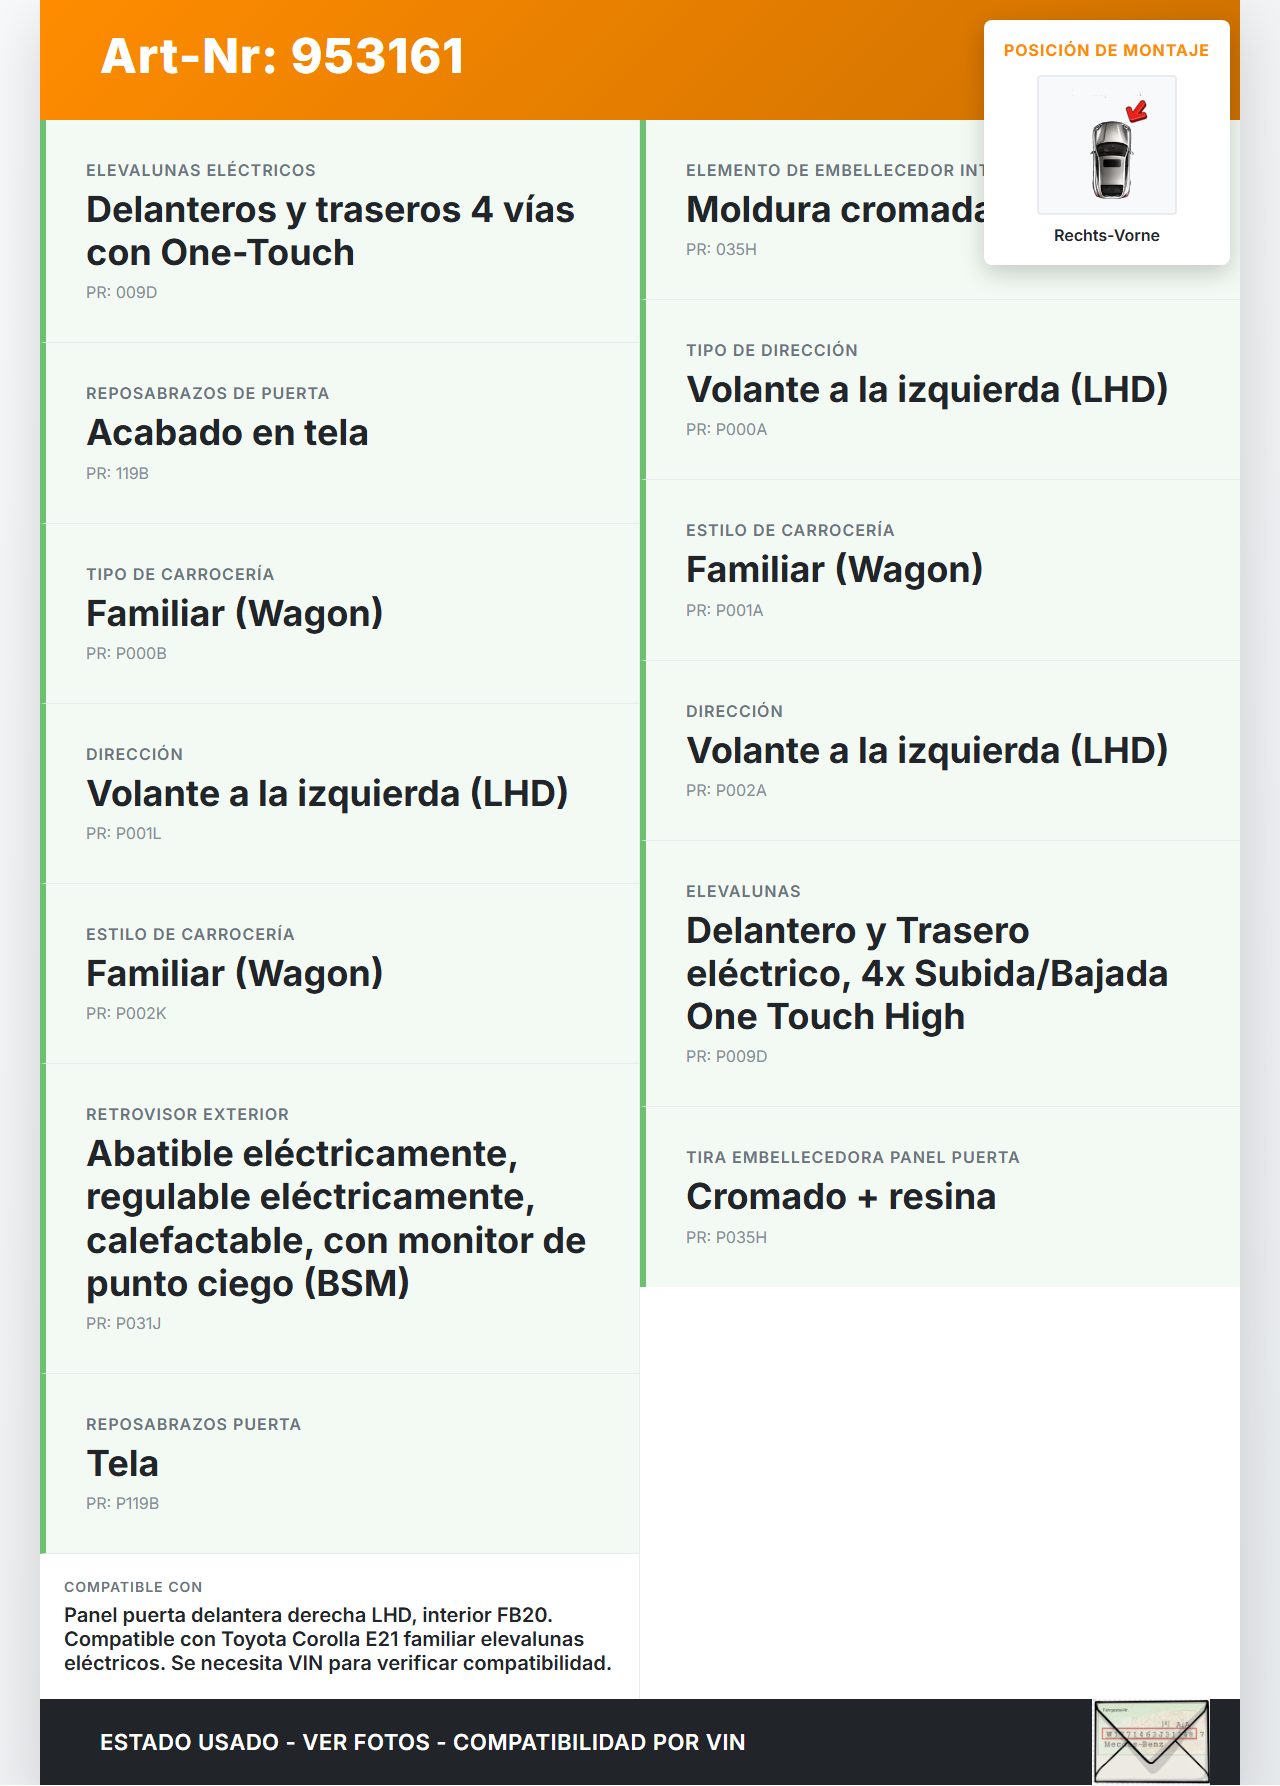
Task: Click the Art-Nr 953161 heading
Action: click(x=283, y=56)
